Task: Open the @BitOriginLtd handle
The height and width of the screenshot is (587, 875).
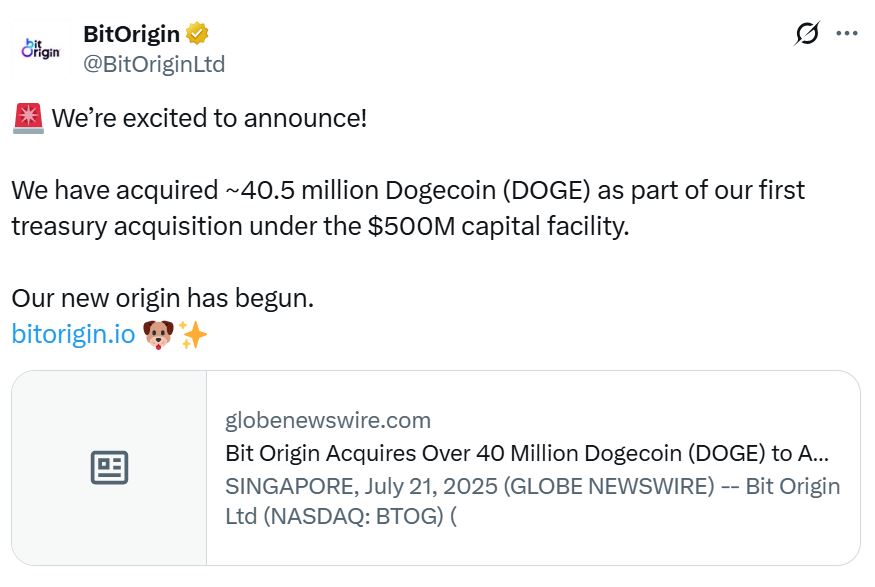Action: click(x=154, y=64)
